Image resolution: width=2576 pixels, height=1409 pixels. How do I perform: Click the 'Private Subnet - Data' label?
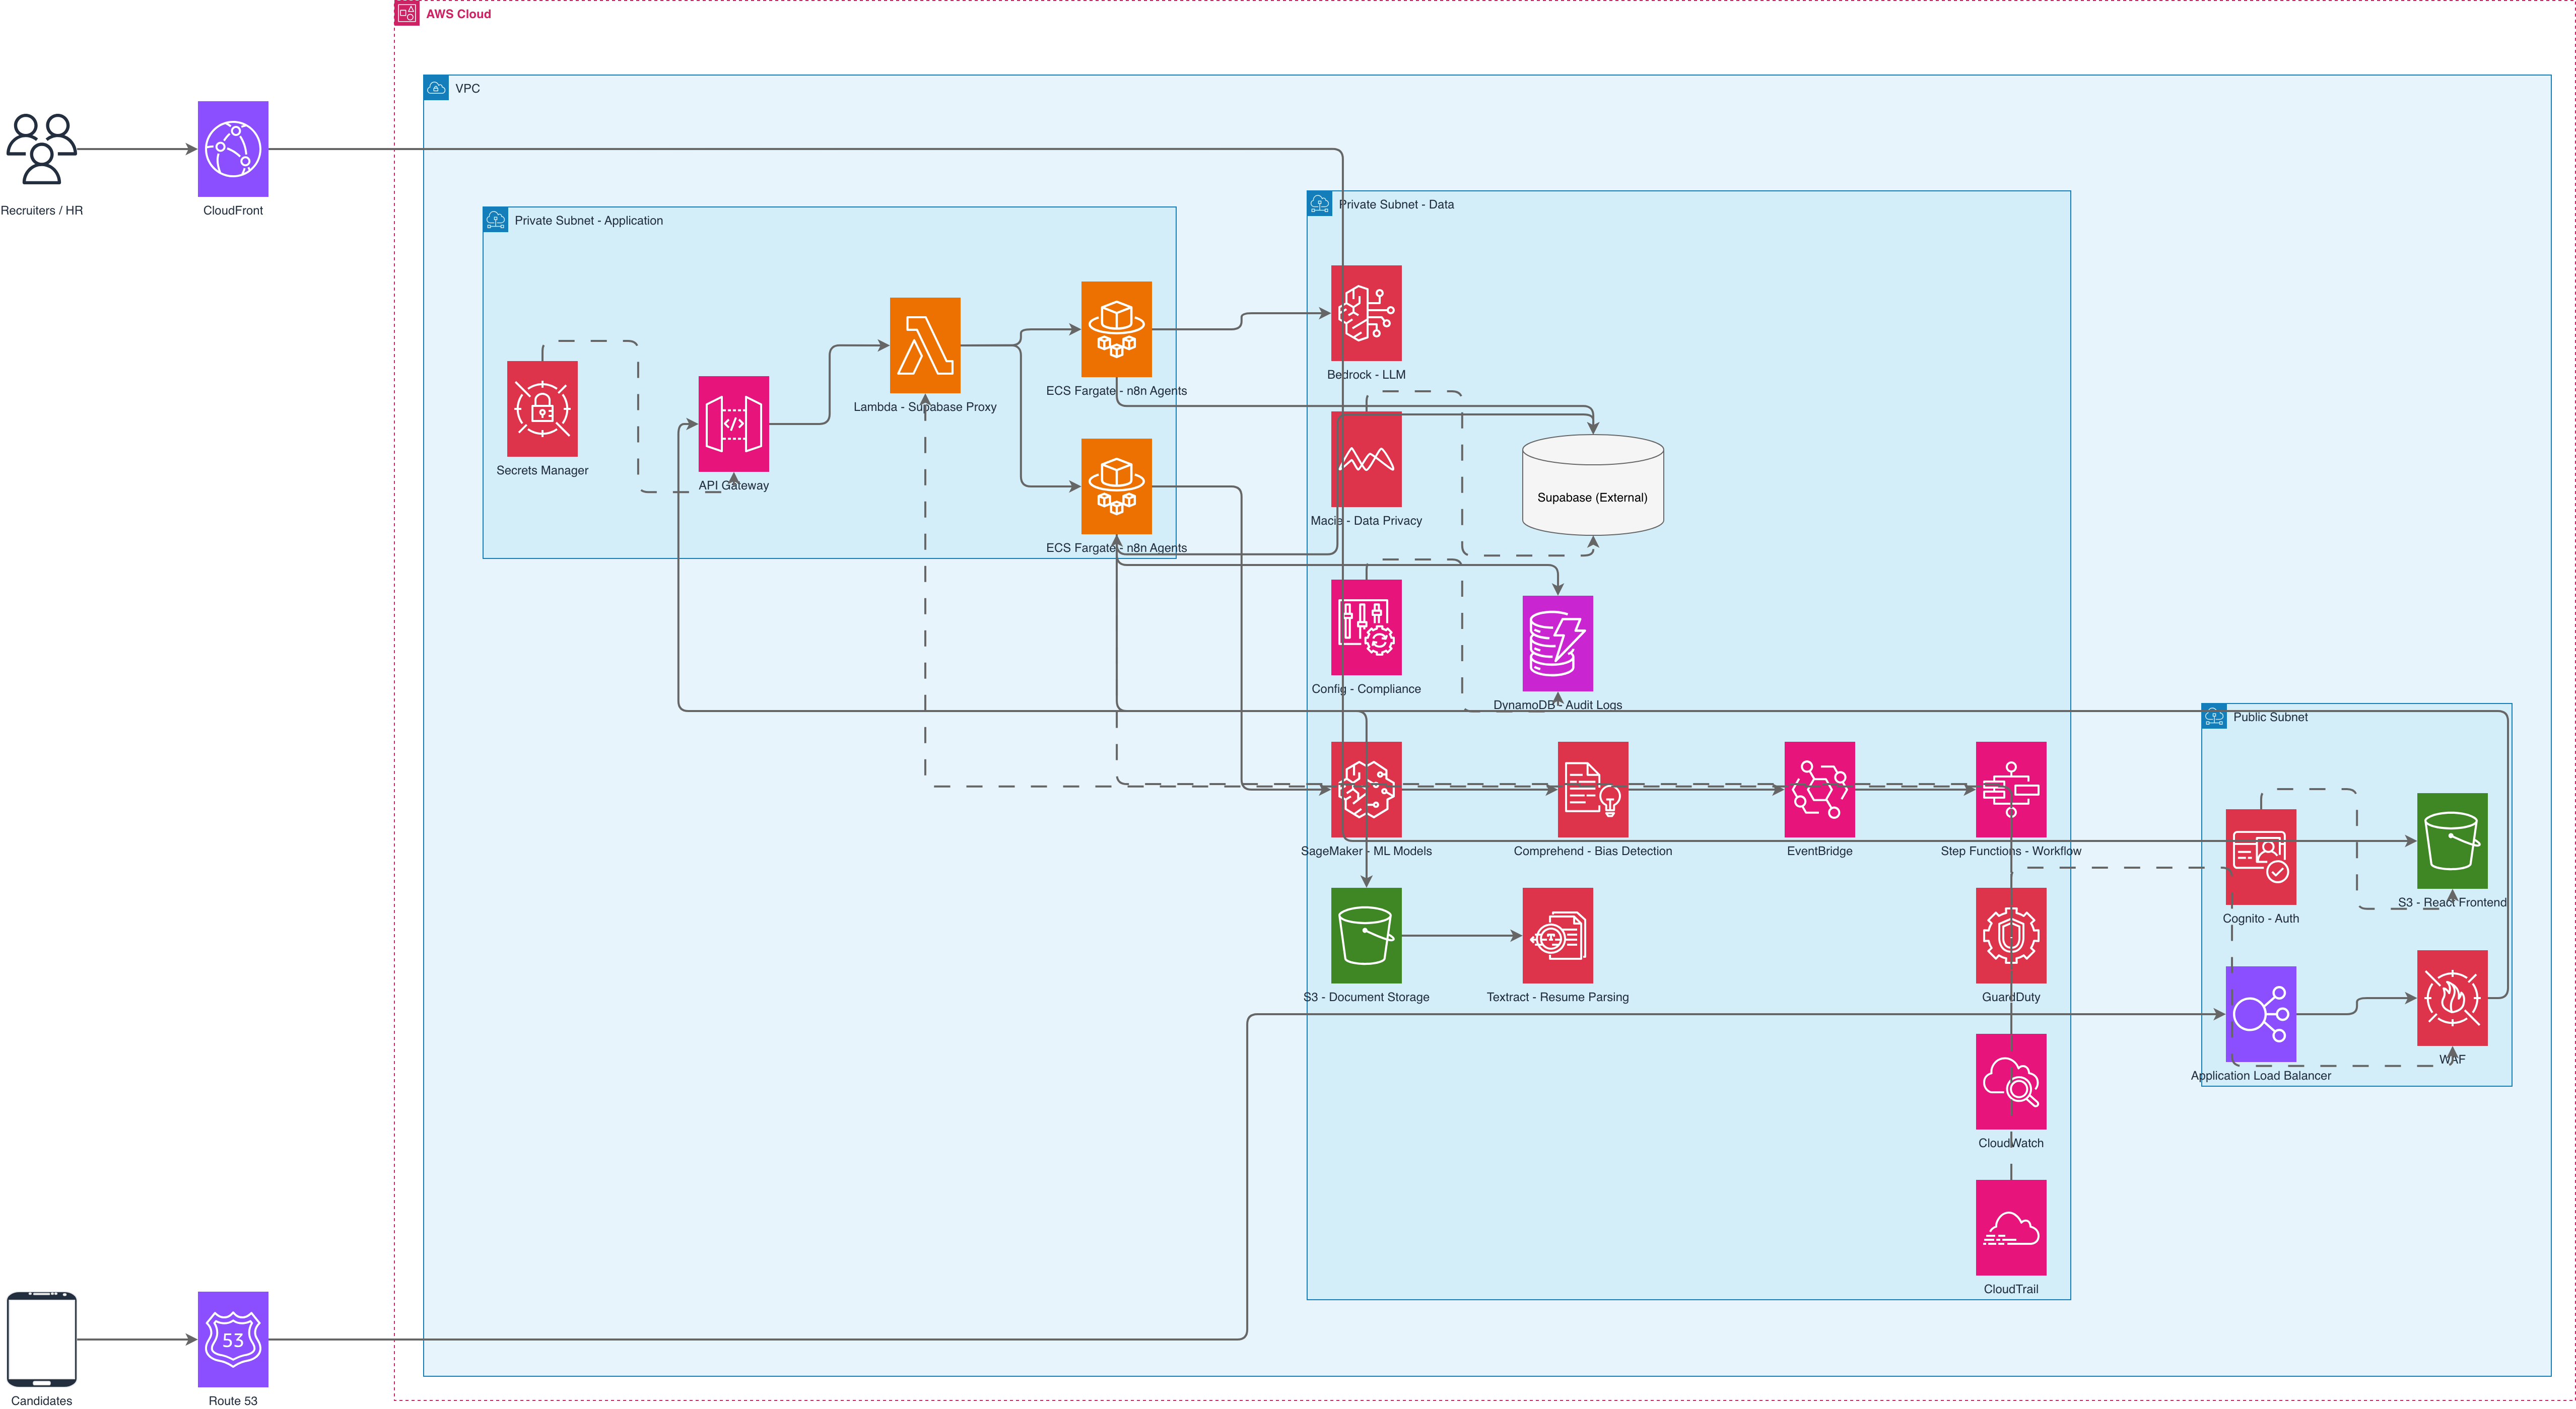1396,204
